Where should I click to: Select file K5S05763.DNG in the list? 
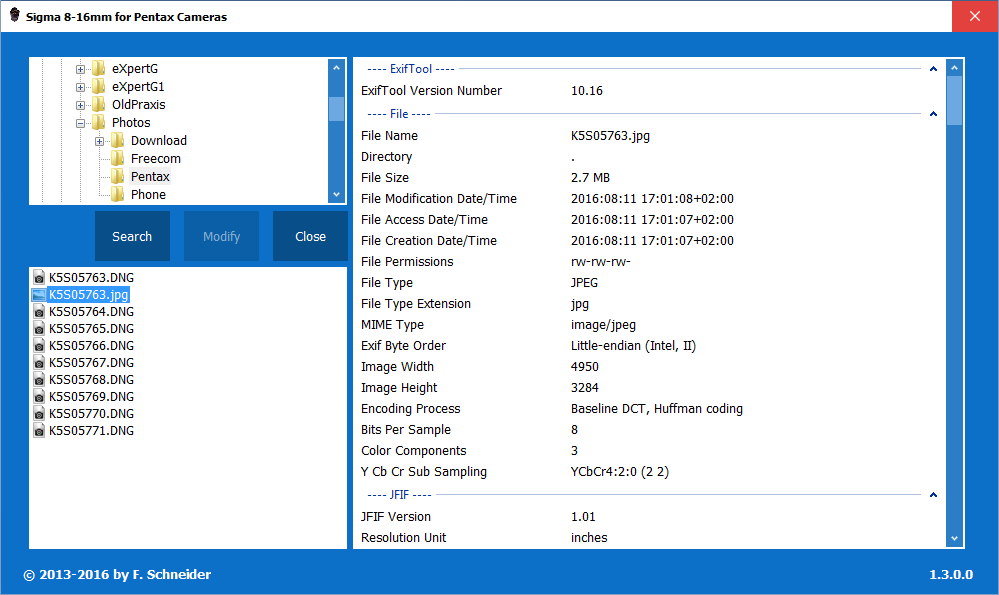[92, 278]
